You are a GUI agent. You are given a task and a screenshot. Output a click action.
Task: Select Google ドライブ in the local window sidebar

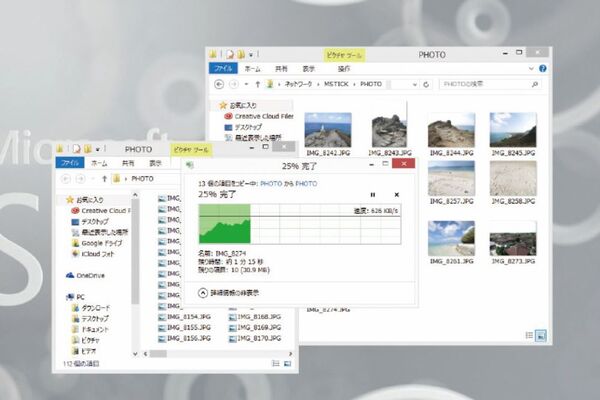pyautogui.click(x=97, y=243)
